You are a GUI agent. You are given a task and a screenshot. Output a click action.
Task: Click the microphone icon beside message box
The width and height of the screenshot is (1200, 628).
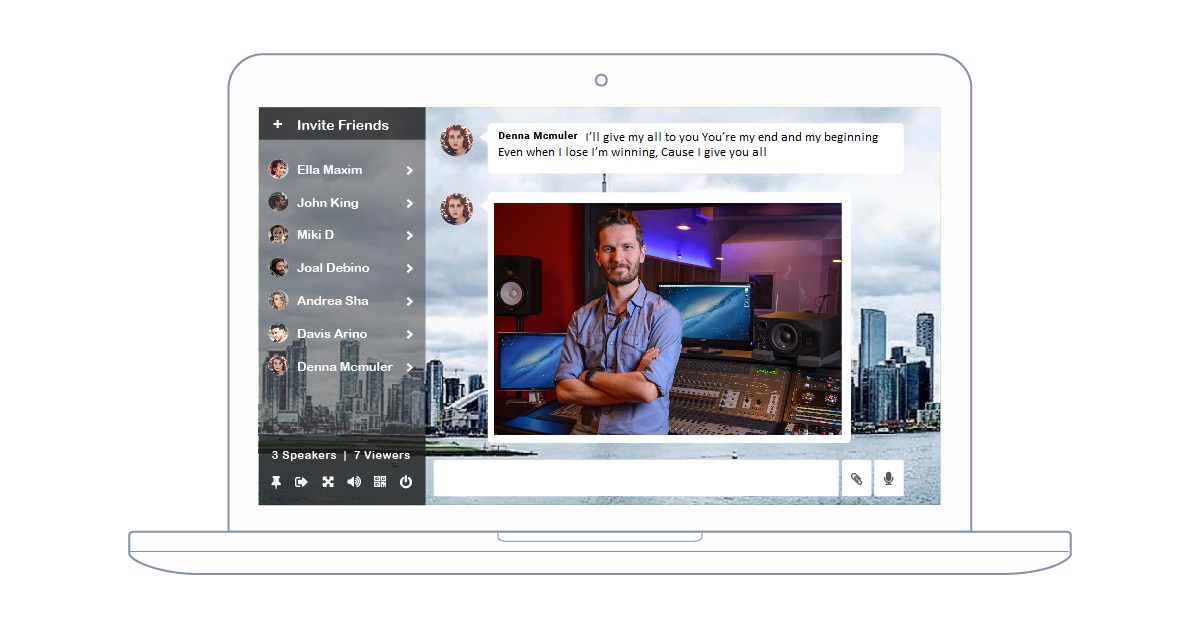click(x=888, y=479)
